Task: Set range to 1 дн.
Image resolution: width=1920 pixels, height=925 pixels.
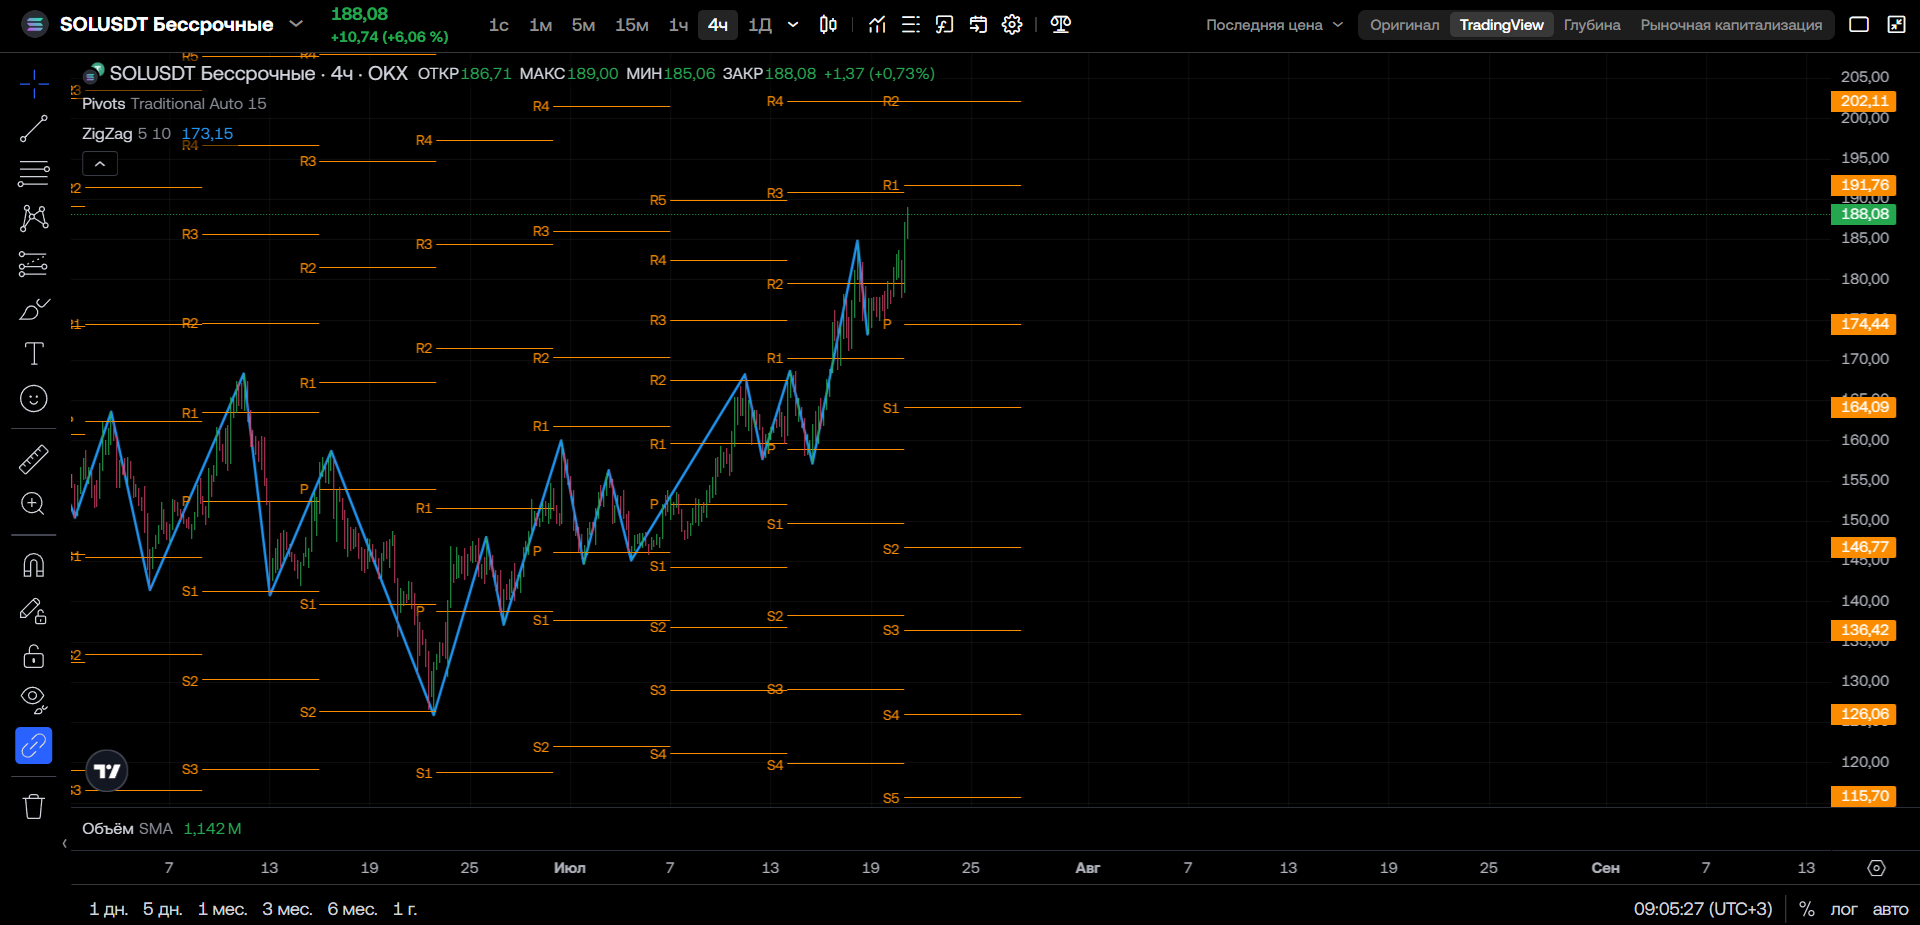Action: [x=108, y=909]
